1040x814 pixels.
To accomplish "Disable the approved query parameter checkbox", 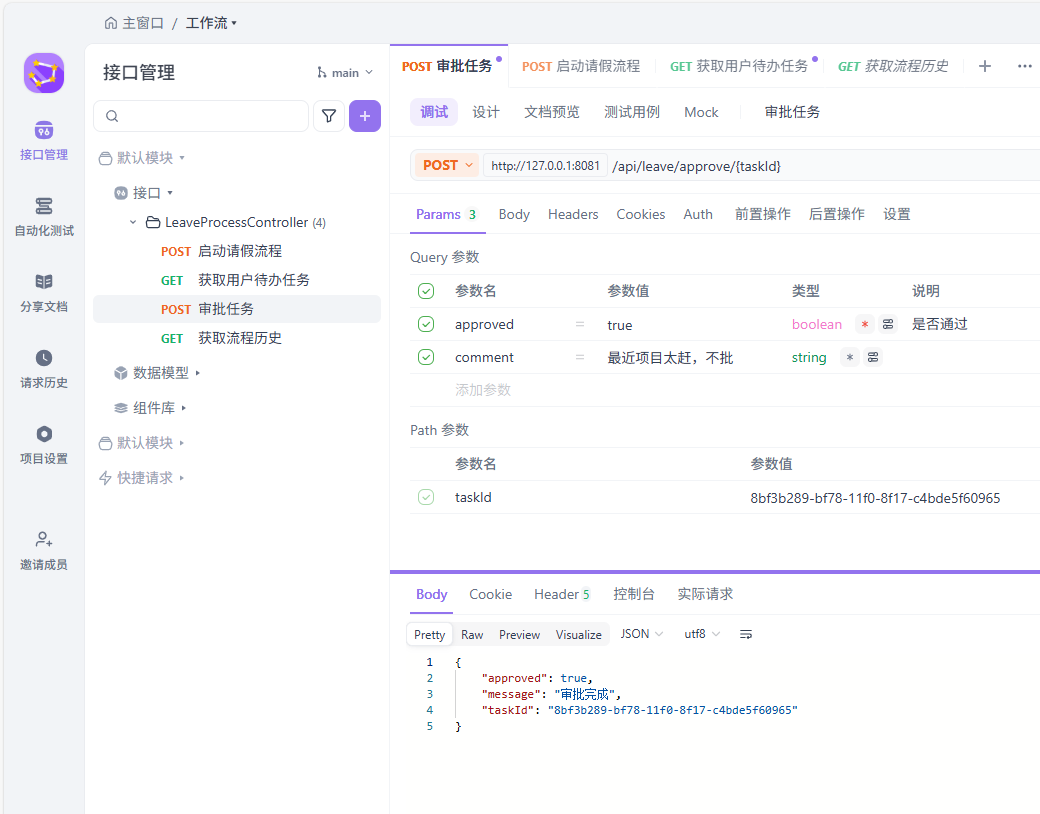I will (x=426, y=324).
